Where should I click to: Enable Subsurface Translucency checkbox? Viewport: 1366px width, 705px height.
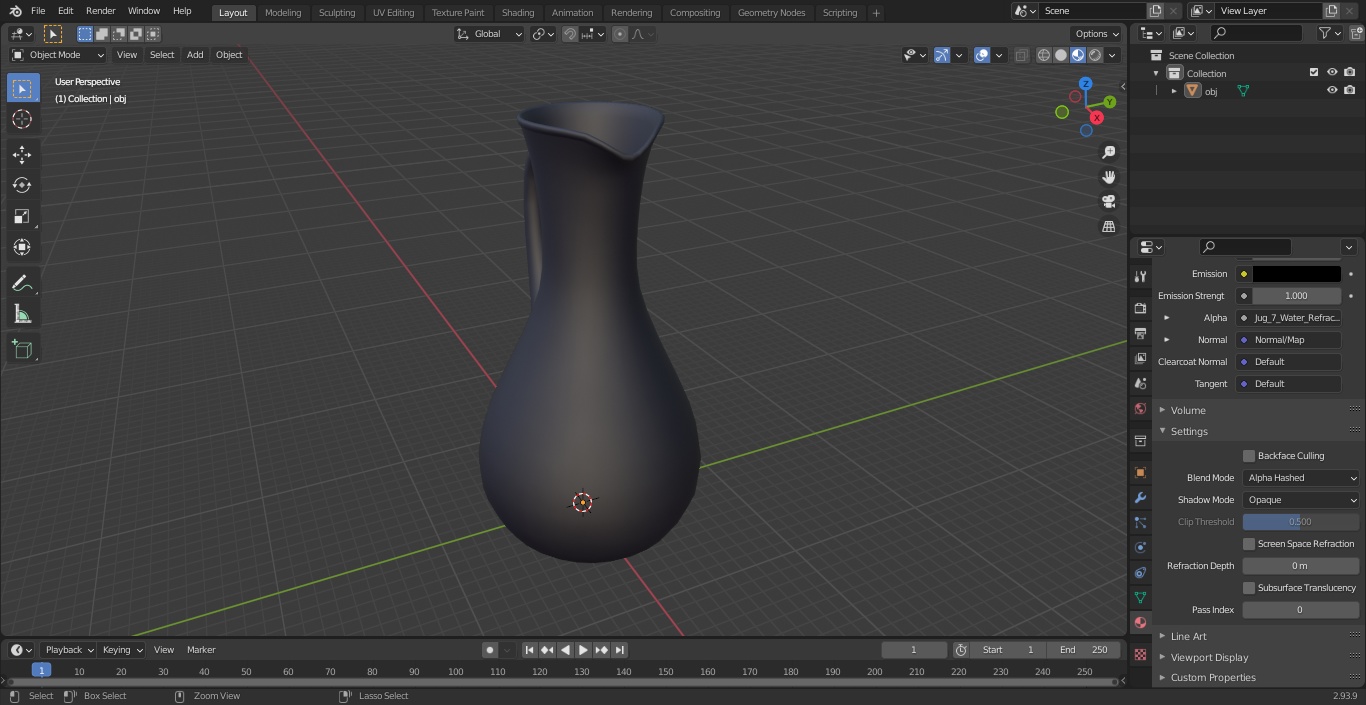tap(1249, 588)
